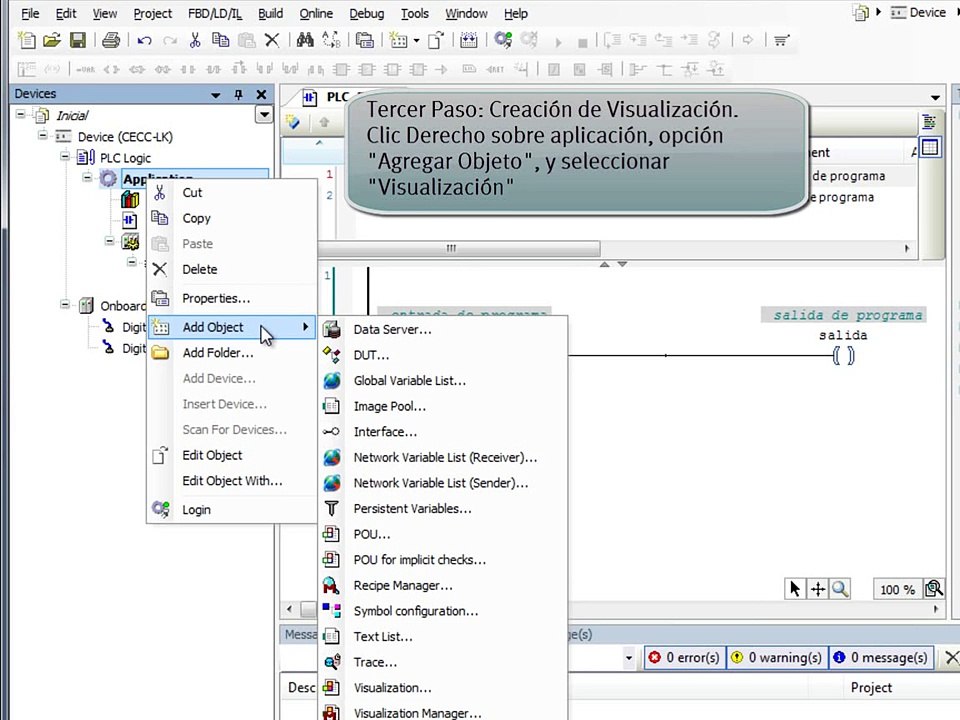Pin the Devices panel
Viewport: 960px width, 720px height.
[x=238, y=94]
